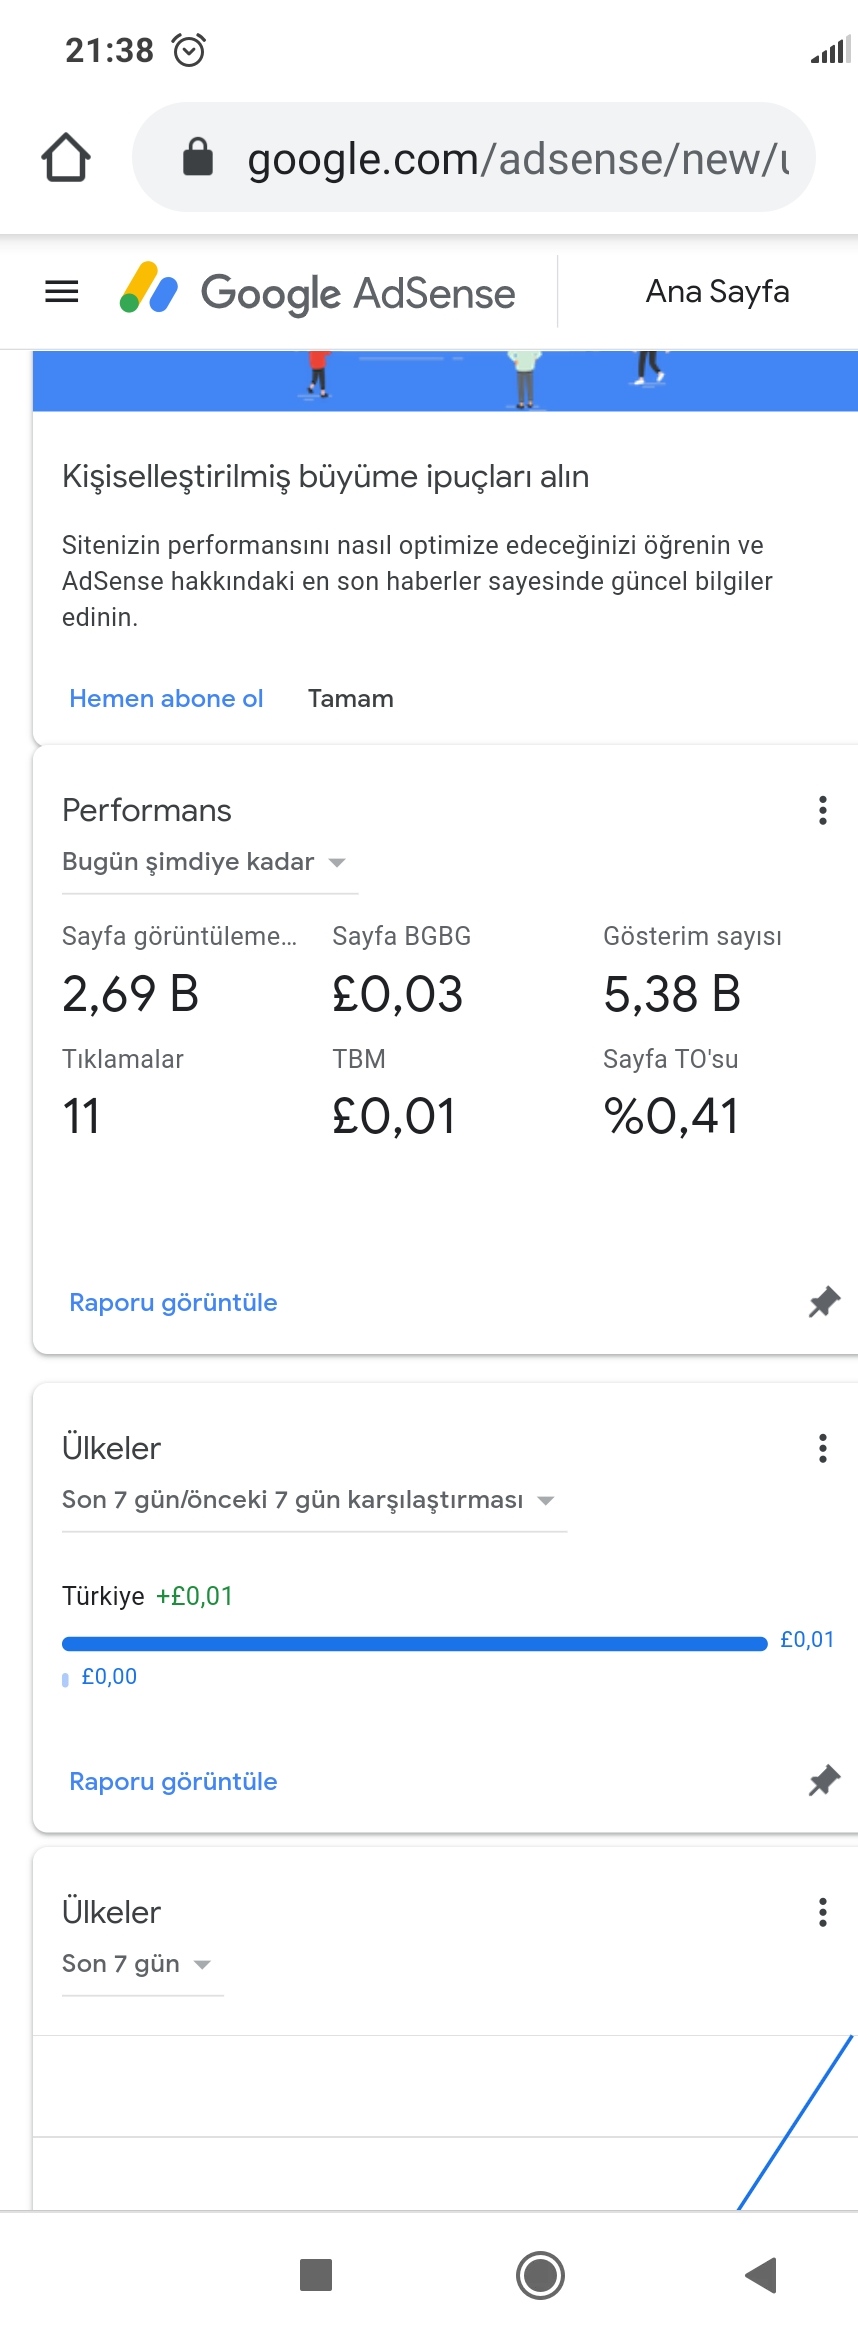Screen dimensions: 858x2340
Task: Tap the browser home icon
Action: click(x=66, y=158)
